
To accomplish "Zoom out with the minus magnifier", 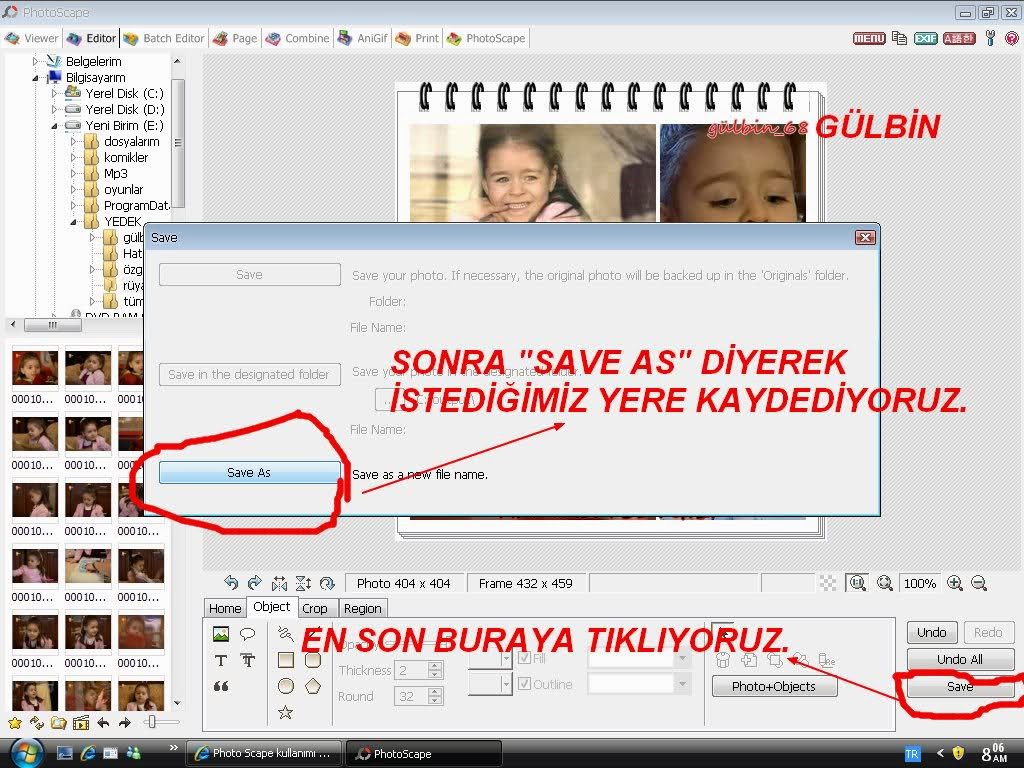I will click(979, 583).
